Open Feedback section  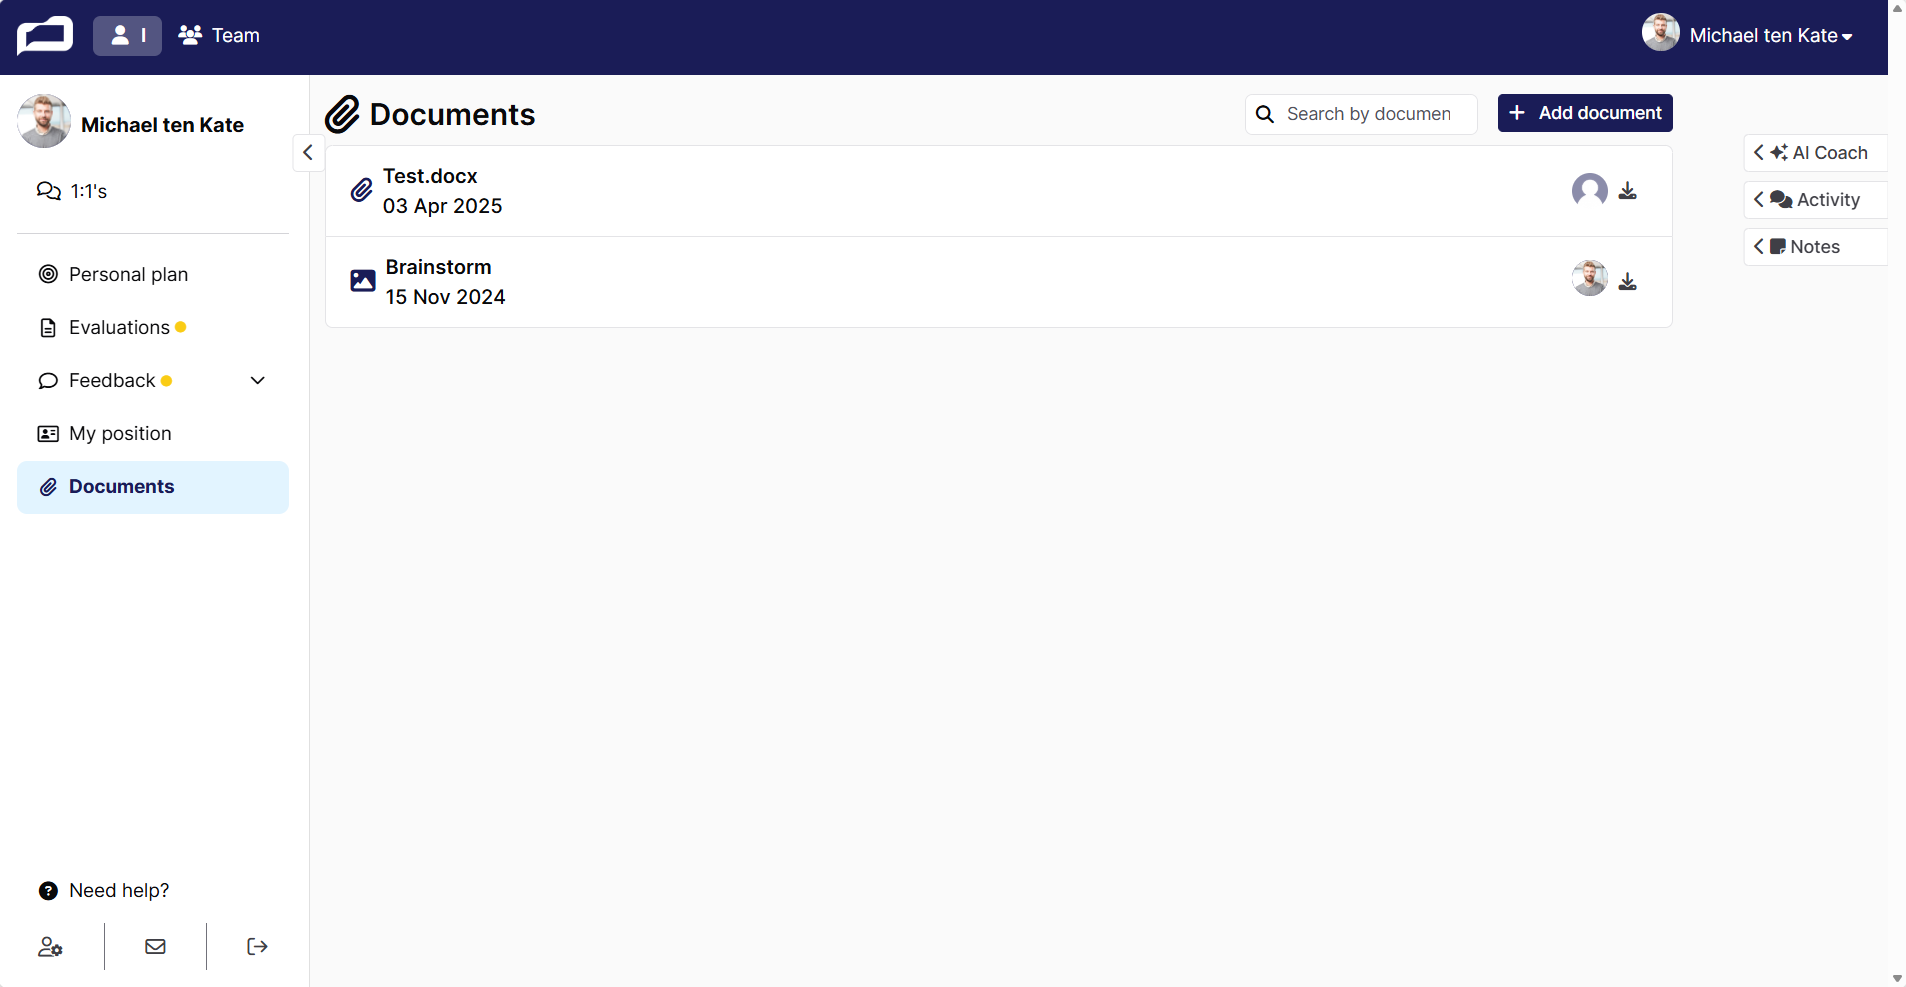112,380
